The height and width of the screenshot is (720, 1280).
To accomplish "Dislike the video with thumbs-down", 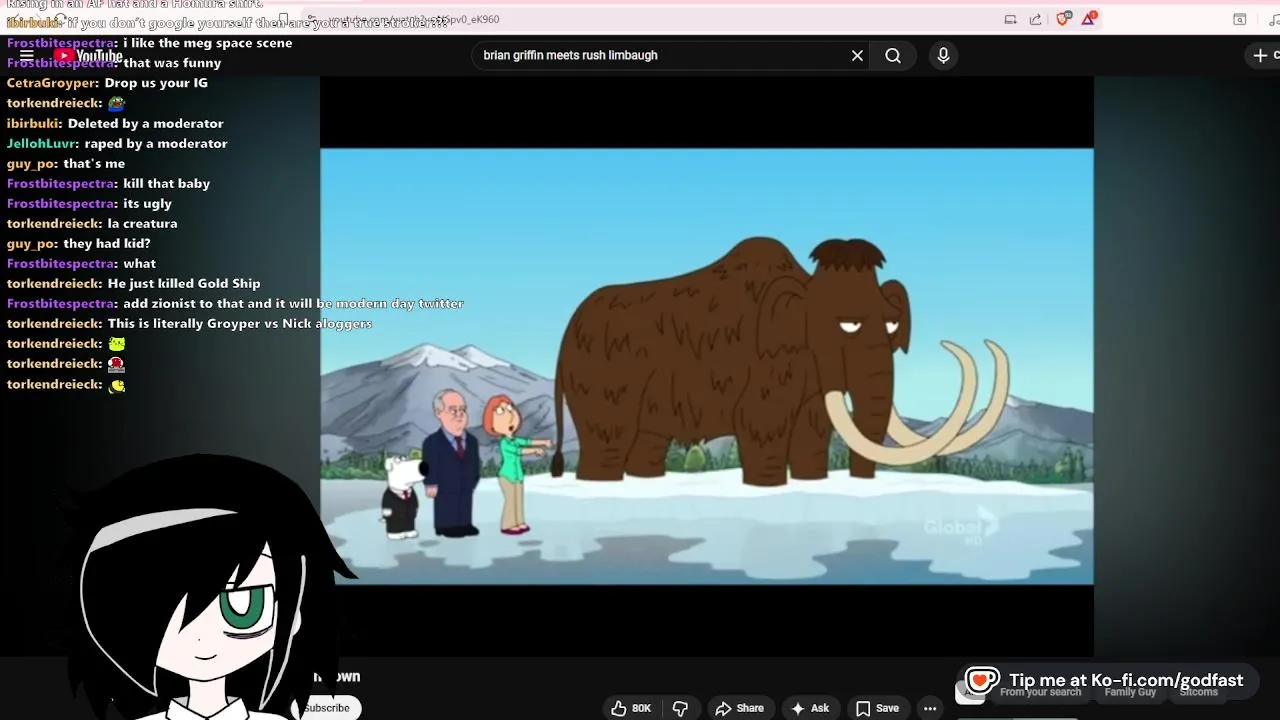I will coord(681,708).
